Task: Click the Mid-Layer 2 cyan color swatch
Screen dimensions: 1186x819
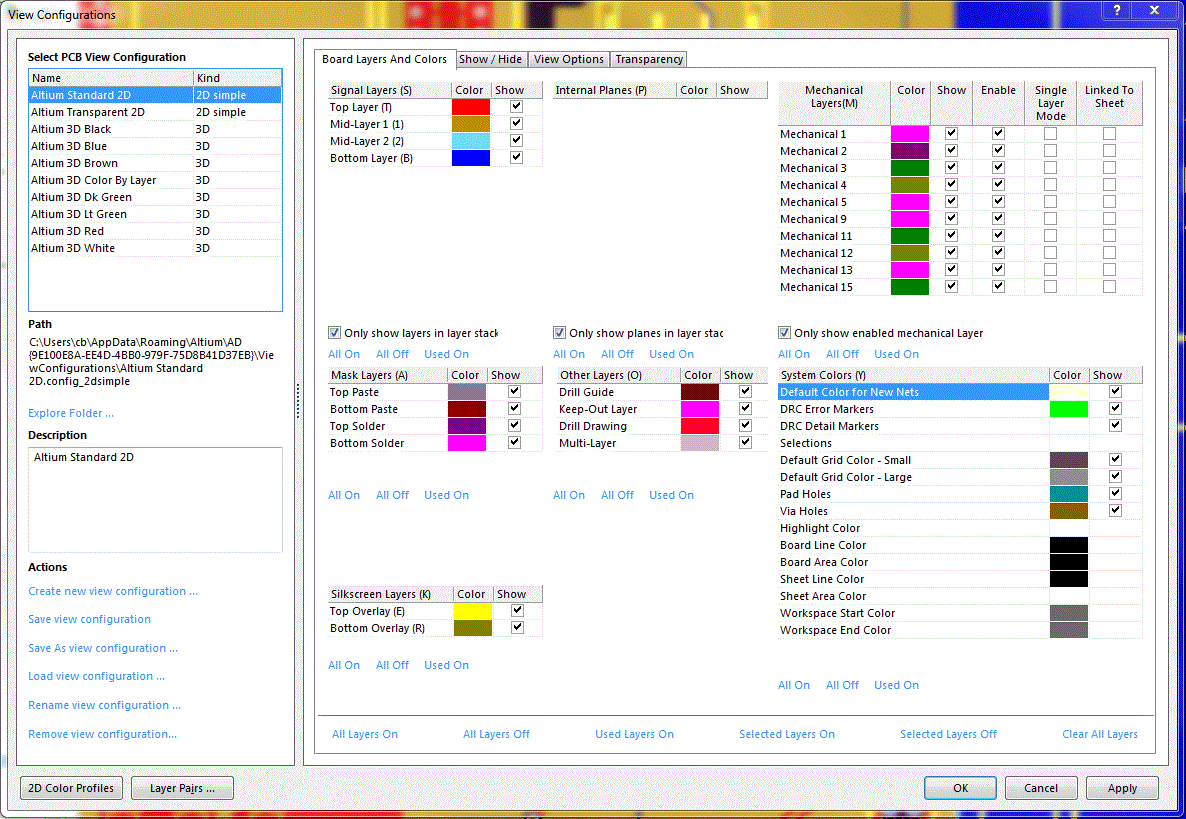Action: point(470,141)
